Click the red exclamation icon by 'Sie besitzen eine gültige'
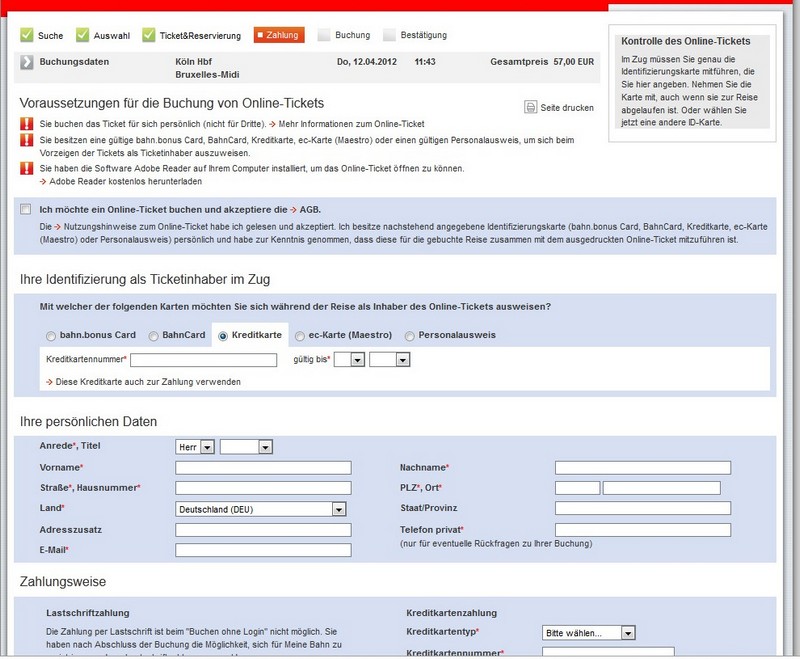The image size is (800, 659). [27, 140]
